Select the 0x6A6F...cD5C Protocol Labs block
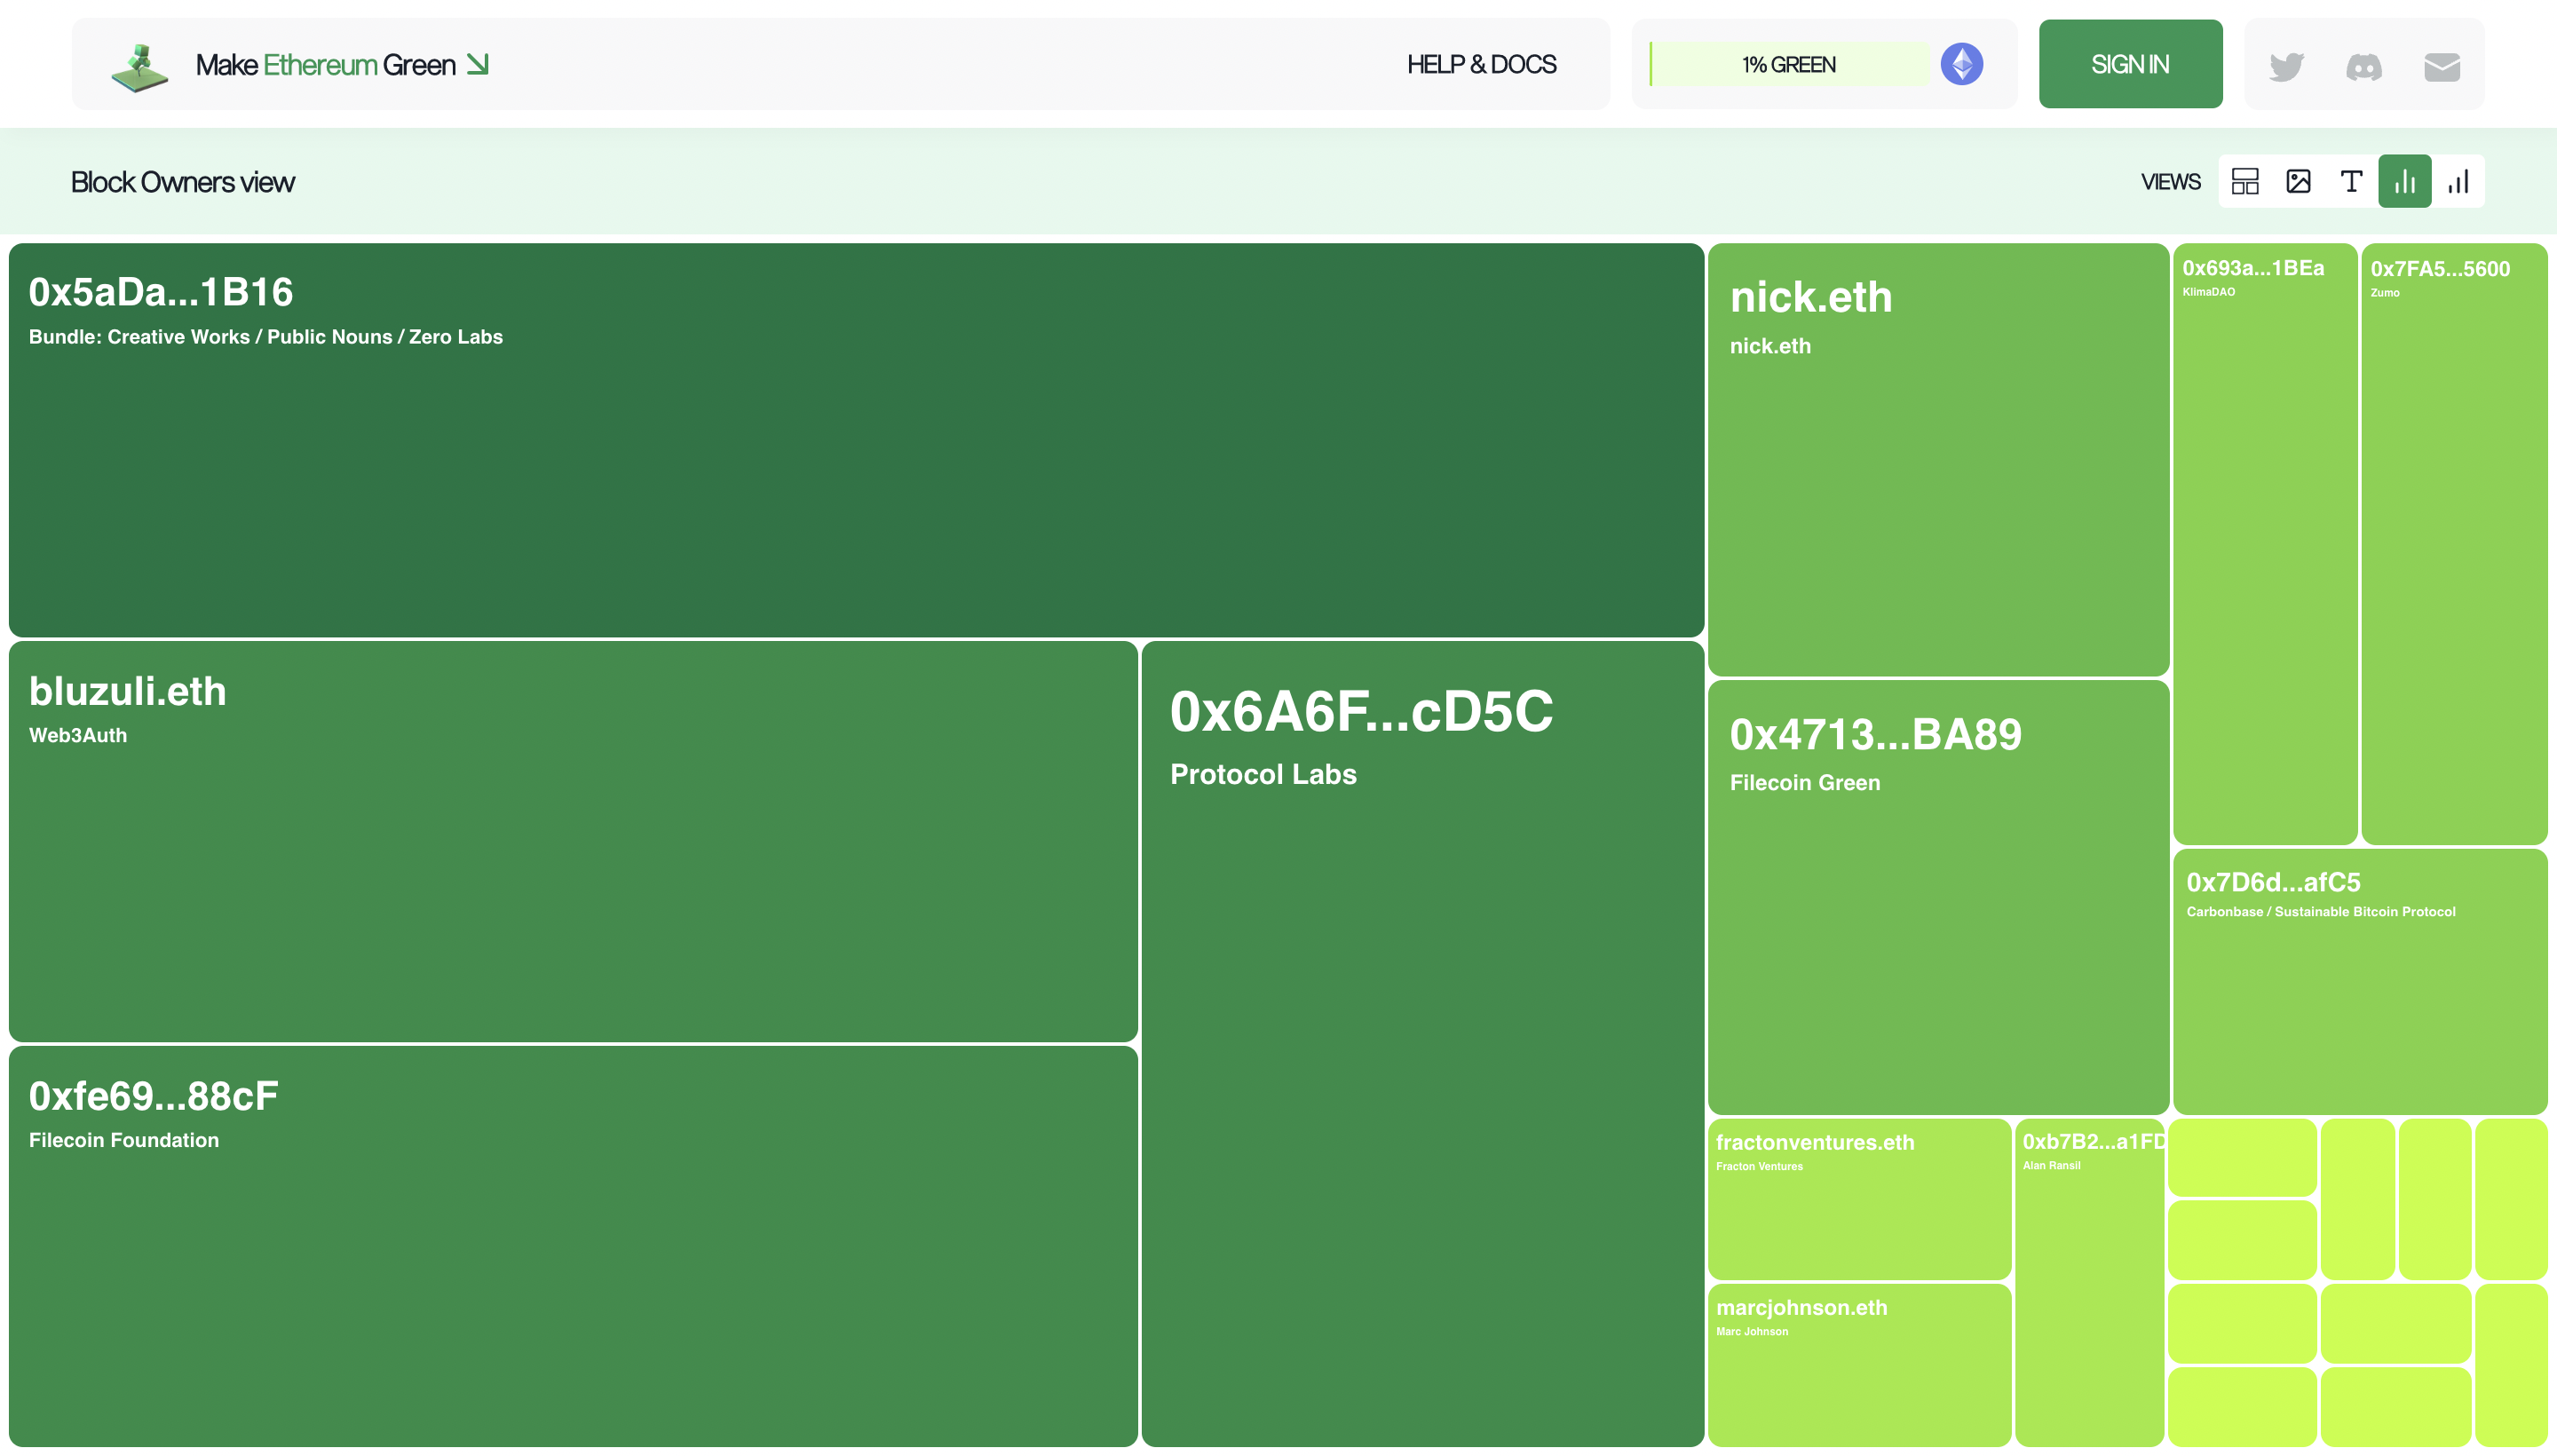Viewport: 2557px width, 1456px height. tap(1422, 1043)
